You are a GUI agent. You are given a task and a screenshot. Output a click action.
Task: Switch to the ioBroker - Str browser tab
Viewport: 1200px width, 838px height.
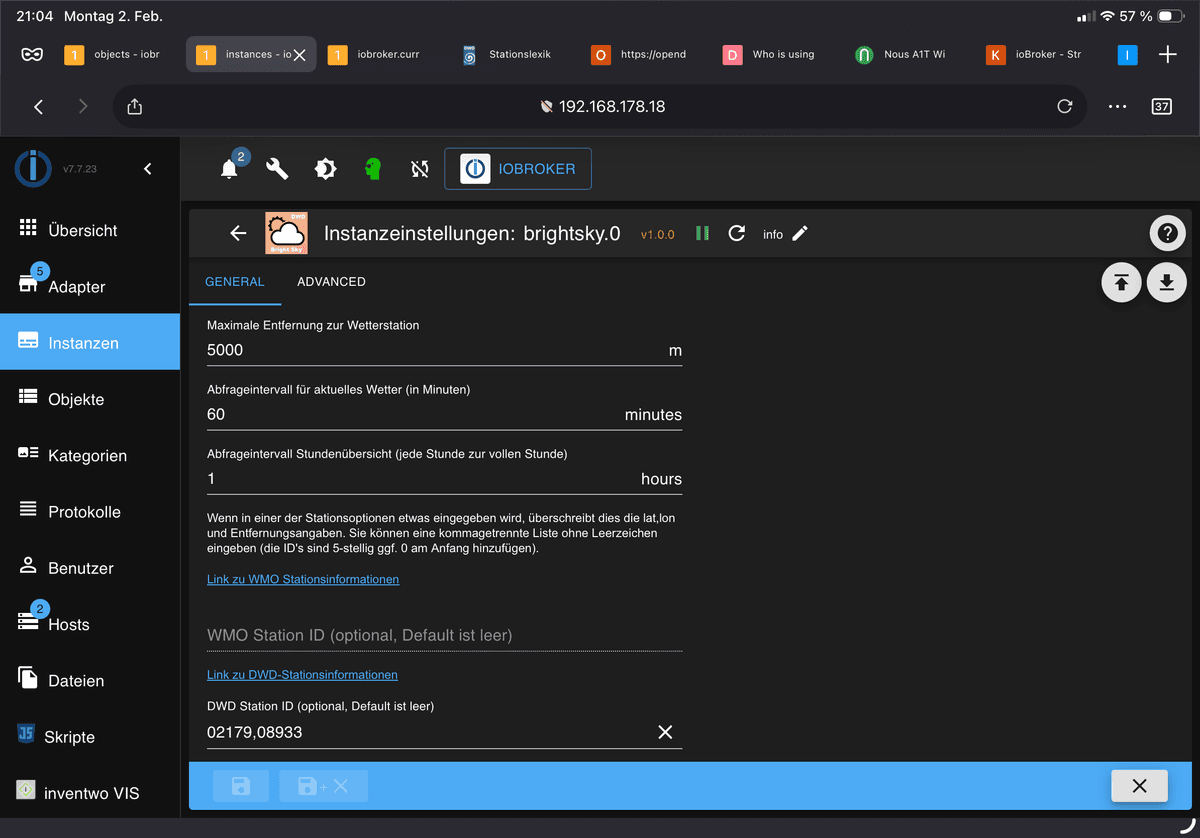[1040, 54]
